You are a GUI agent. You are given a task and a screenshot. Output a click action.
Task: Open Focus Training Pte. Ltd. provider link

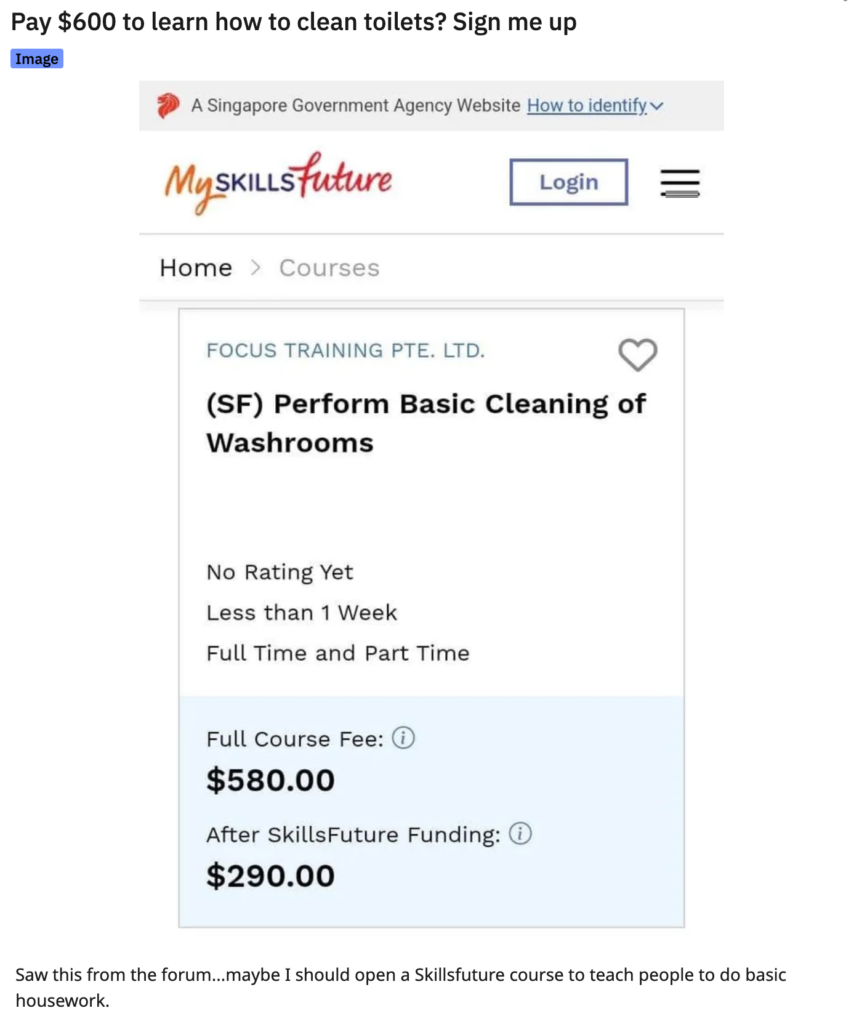345,351
